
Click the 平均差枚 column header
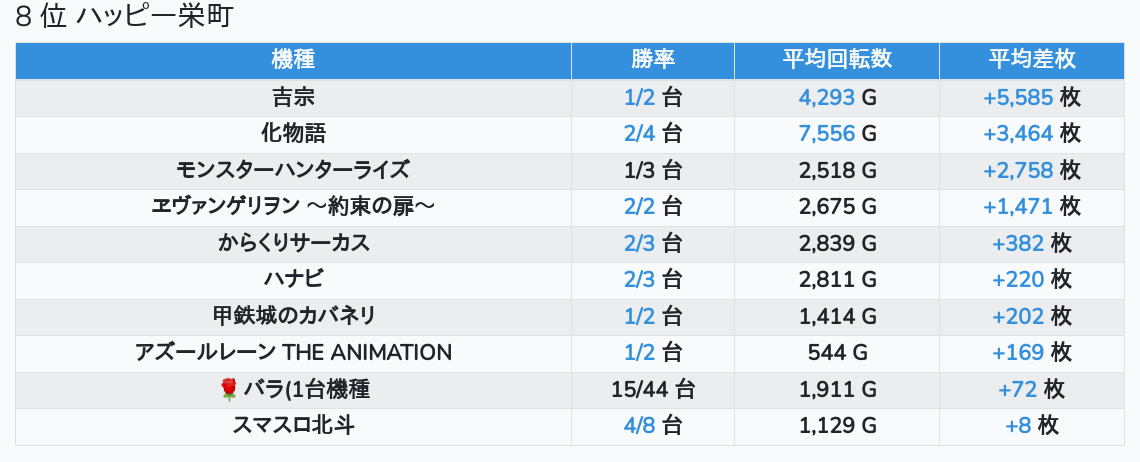pos(1031,59)
